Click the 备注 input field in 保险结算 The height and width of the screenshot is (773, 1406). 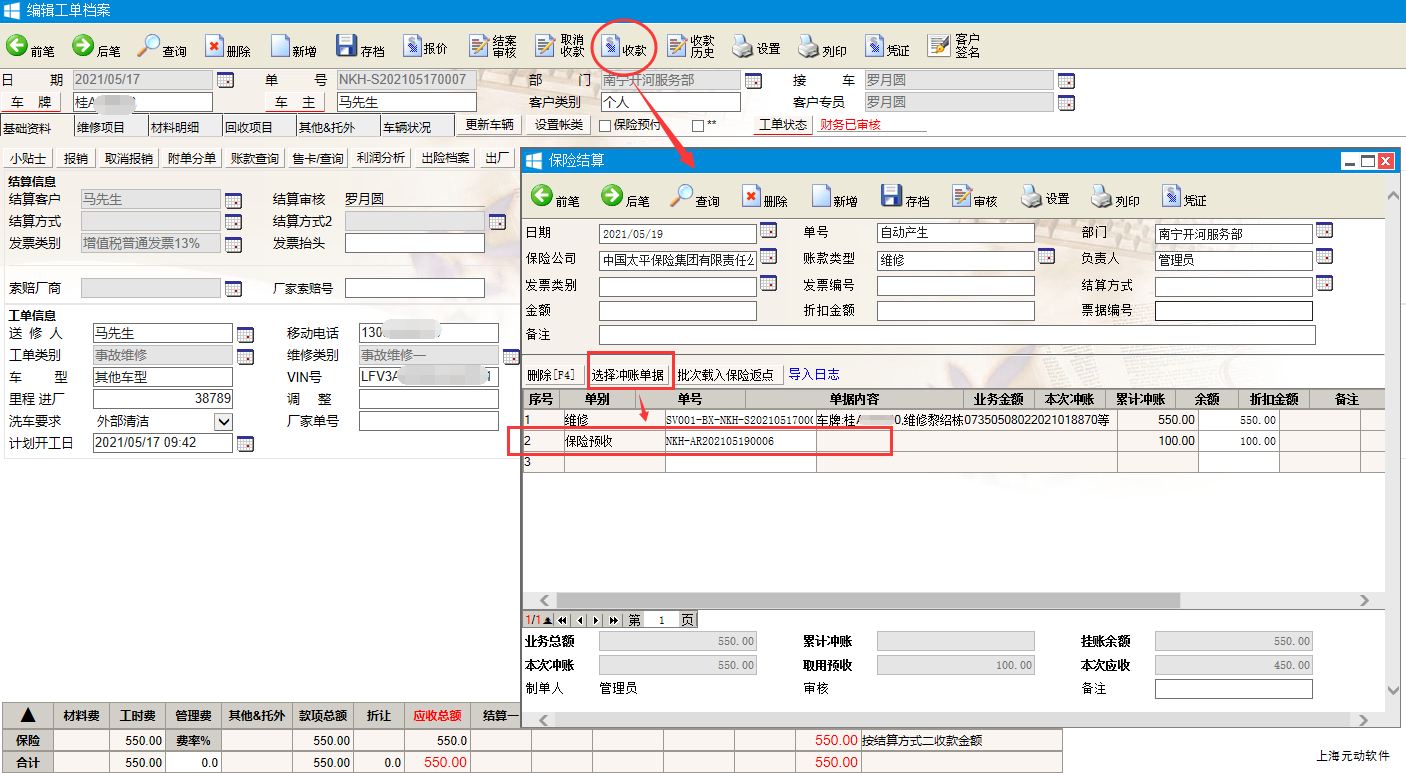click(x=956, y=335)
